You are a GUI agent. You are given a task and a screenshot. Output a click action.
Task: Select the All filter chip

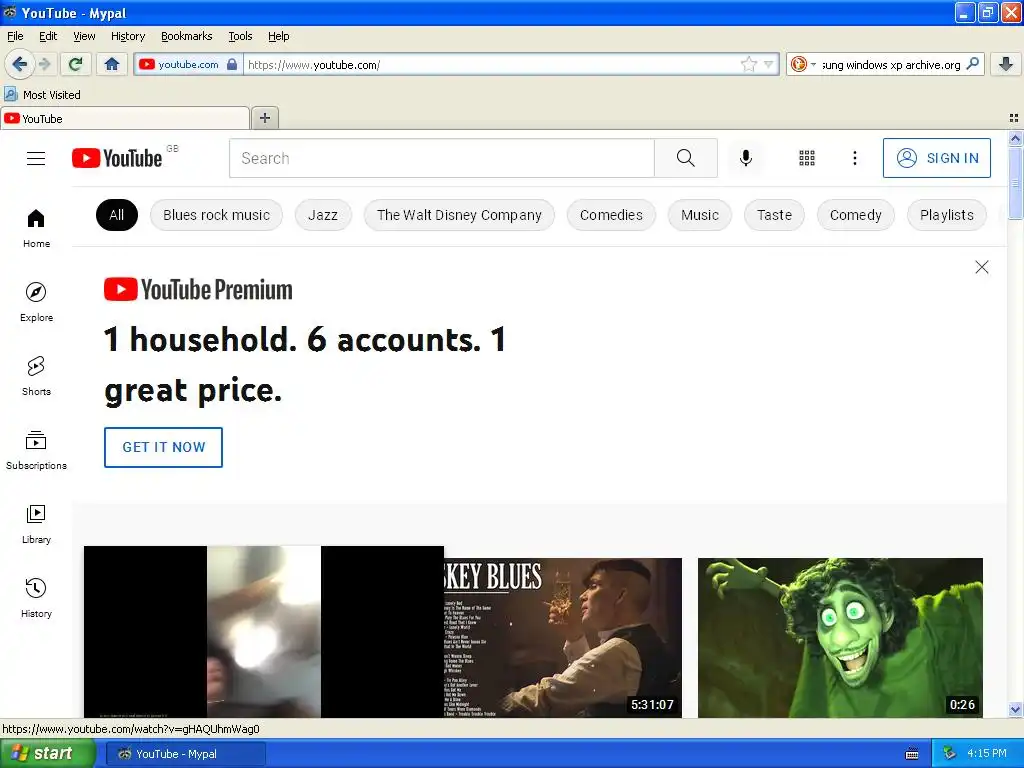117,215
